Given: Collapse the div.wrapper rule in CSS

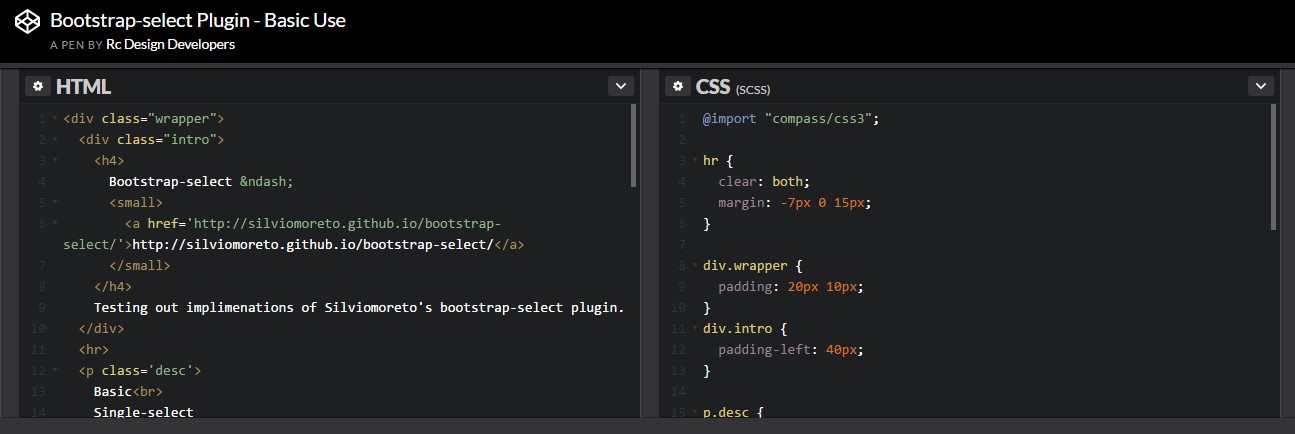Looking at the screenshot, I should pyautogui.click(x=694, y=266).
